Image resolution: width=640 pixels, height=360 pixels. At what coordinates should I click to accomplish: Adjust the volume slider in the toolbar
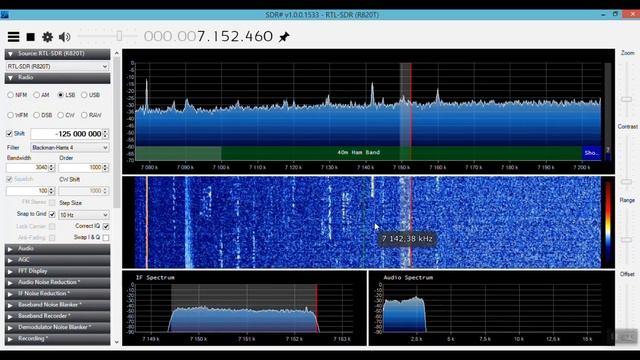tap(119, 36)
